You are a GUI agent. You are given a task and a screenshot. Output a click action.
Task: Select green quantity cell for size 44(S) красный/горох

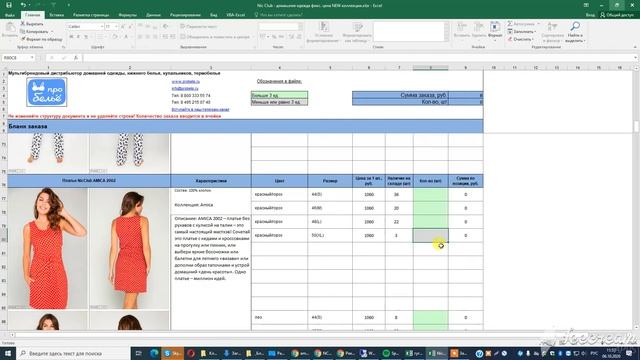click(431, 194)
